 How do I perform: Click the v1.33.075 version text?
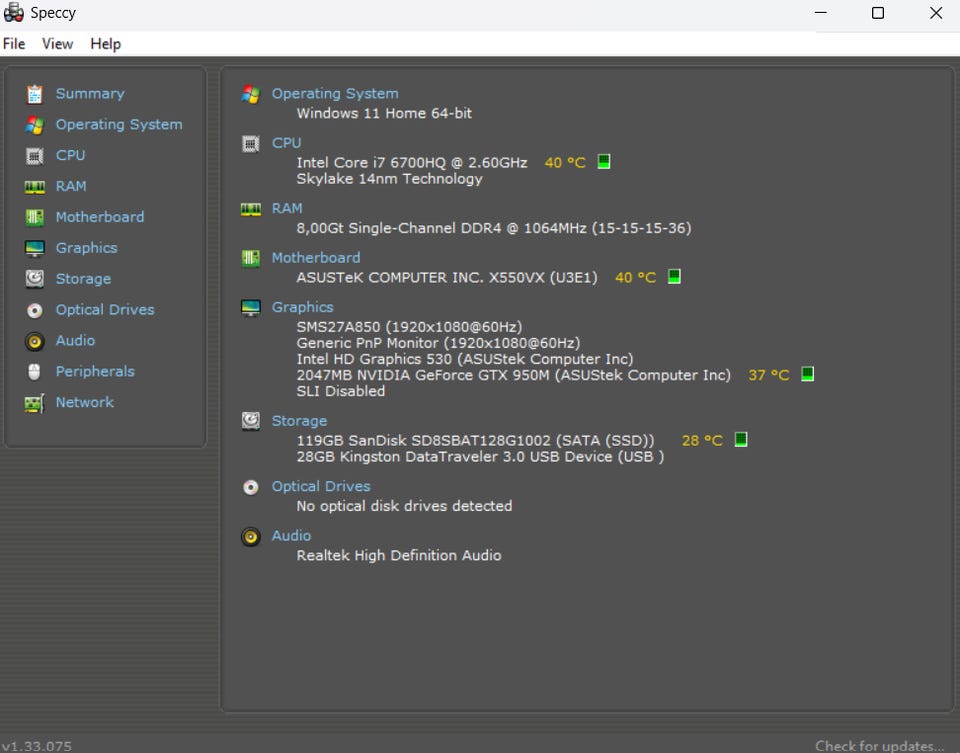coord(37,746)
